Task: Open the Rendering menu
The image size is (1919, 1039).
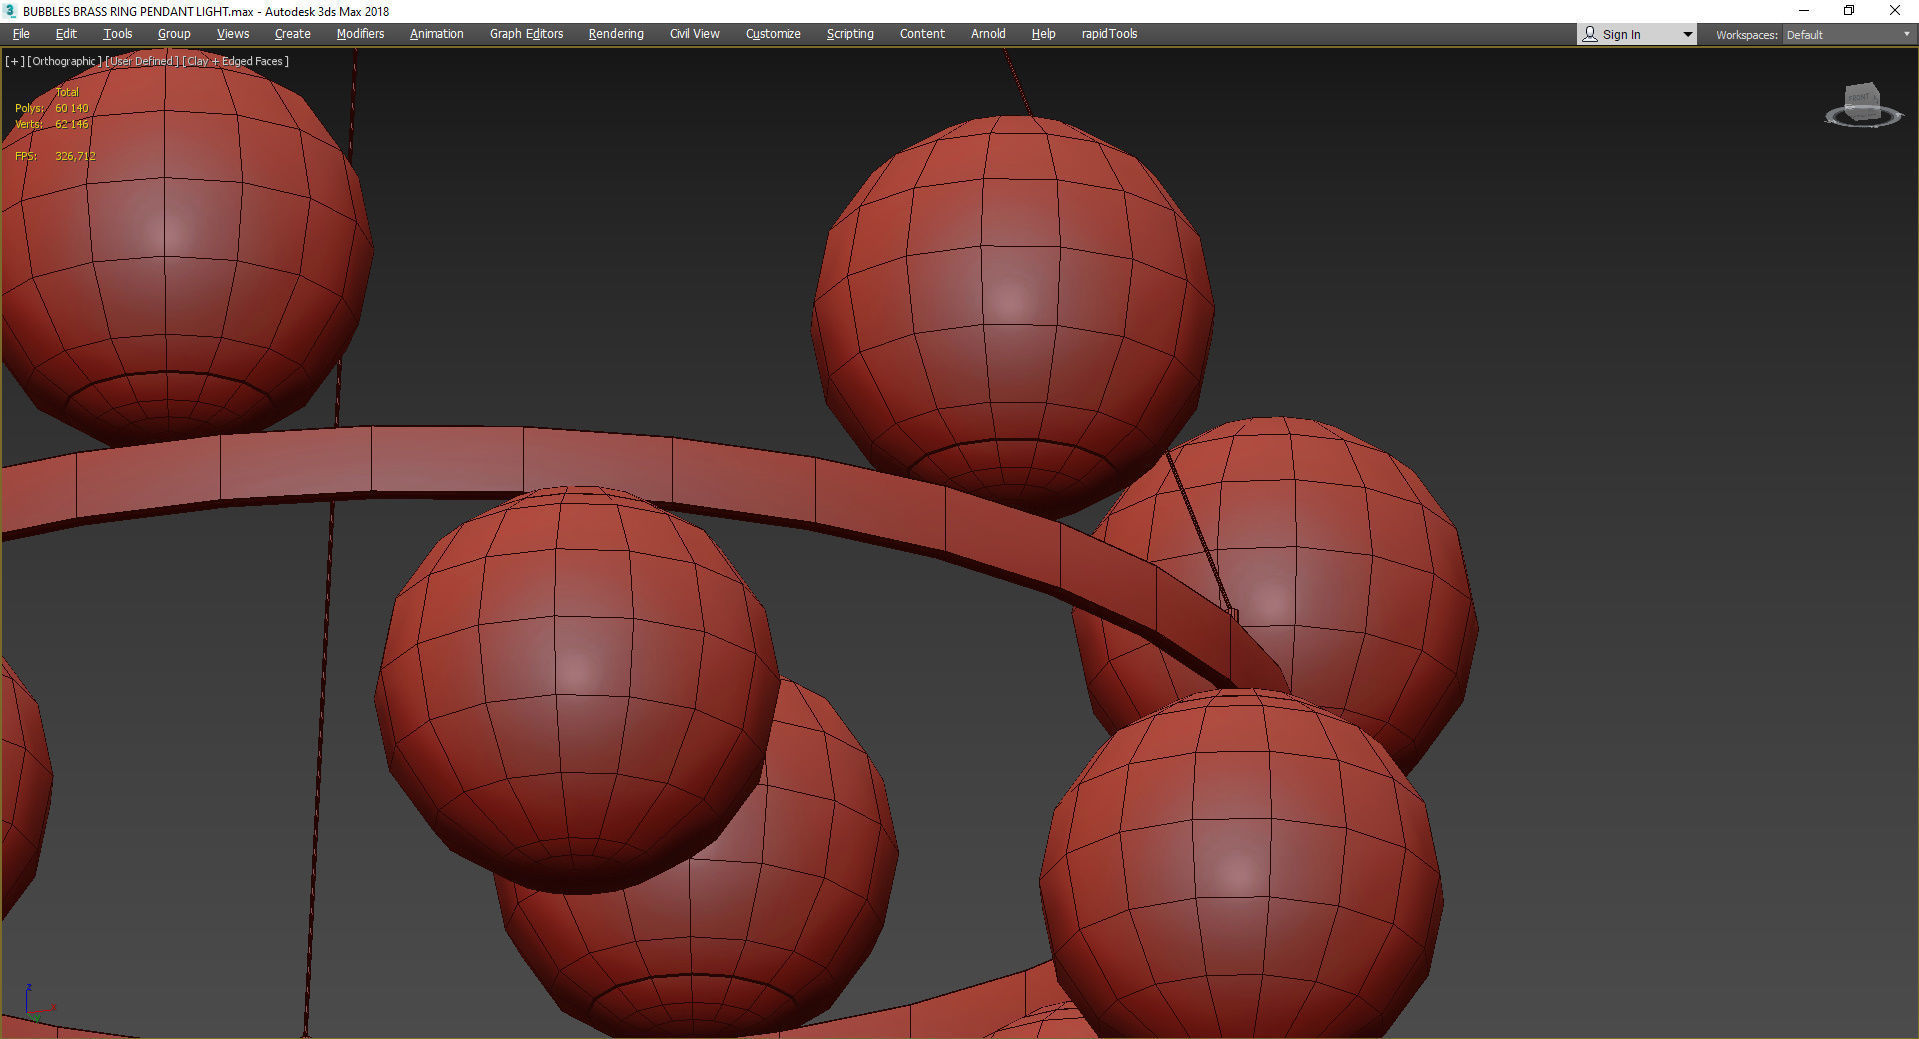Action: click(616, 34)
